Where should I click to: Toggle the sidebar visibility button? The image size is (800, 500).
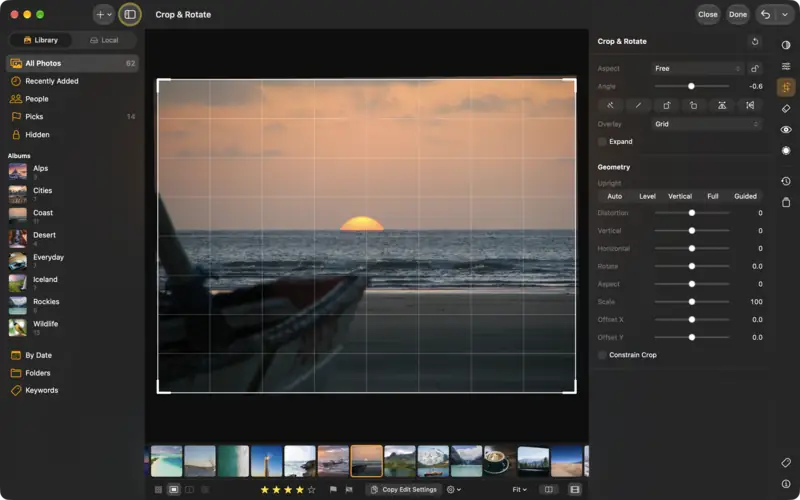point(130,14)
